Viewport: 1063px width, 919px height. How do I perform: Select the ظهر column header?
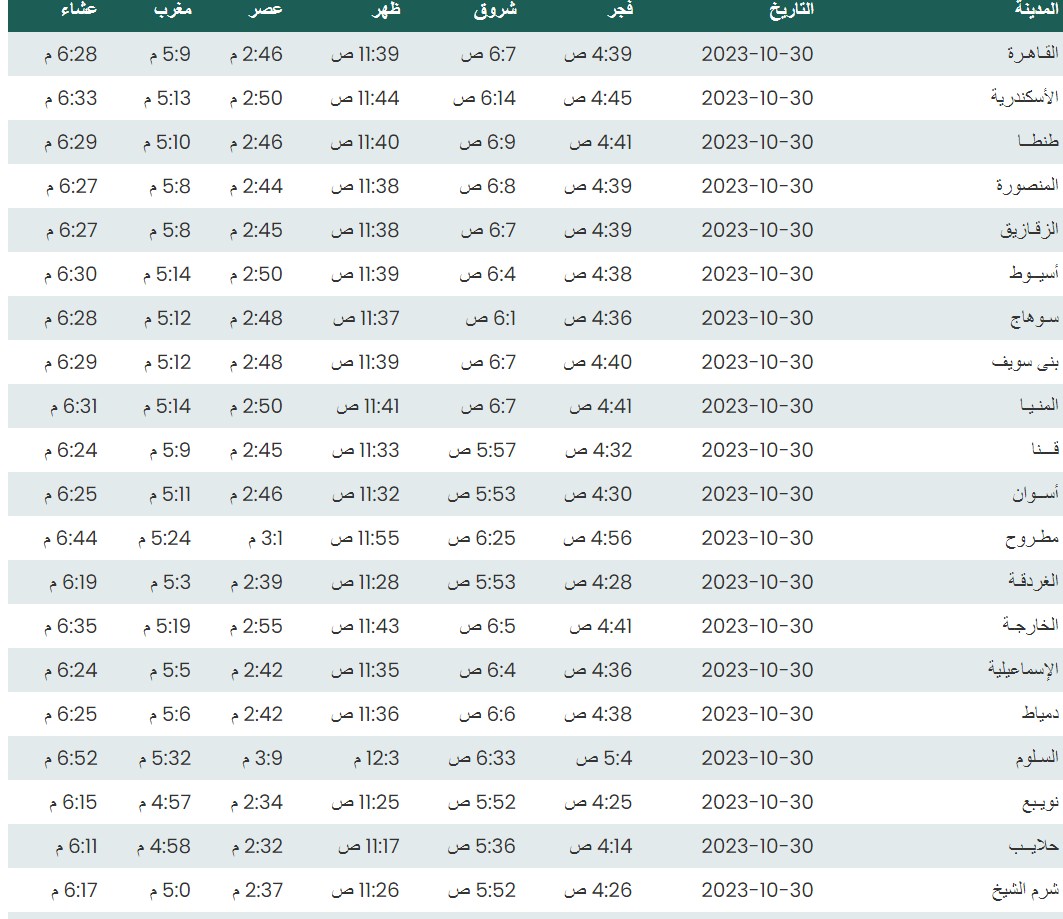[386, 9]
